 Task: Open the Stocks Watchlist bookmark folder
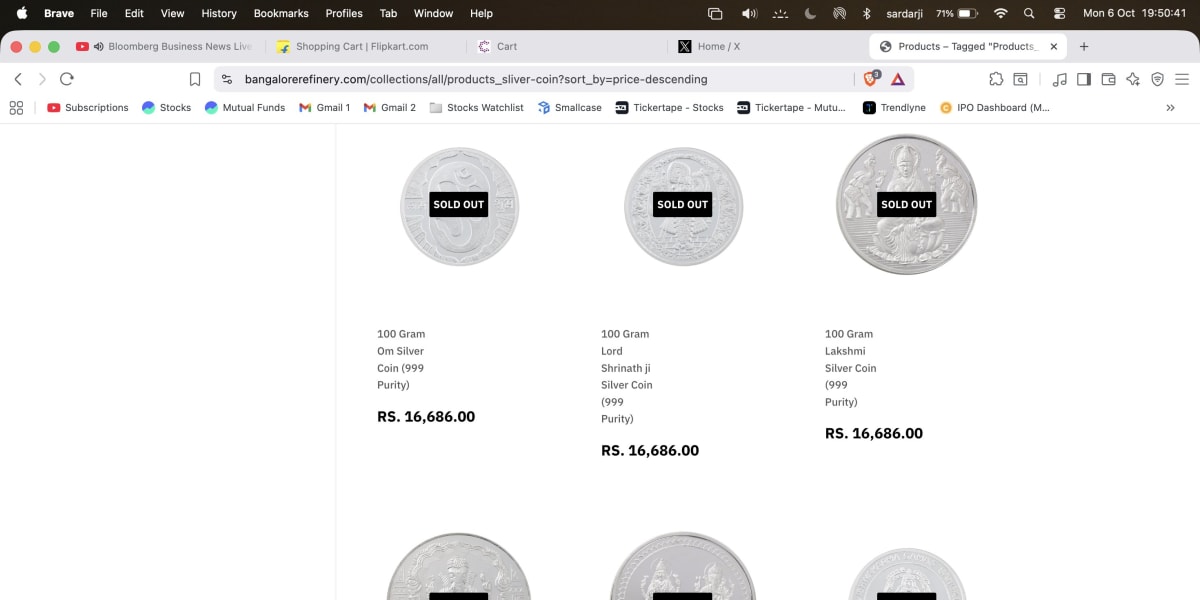click(x=476, y=107)
